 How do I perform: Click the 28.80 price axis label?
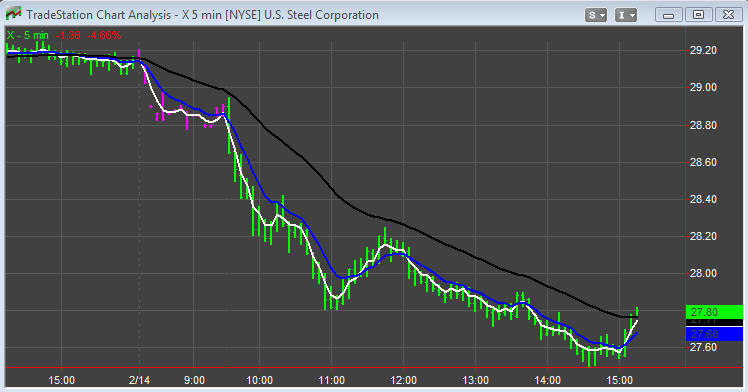click(704, 125)
